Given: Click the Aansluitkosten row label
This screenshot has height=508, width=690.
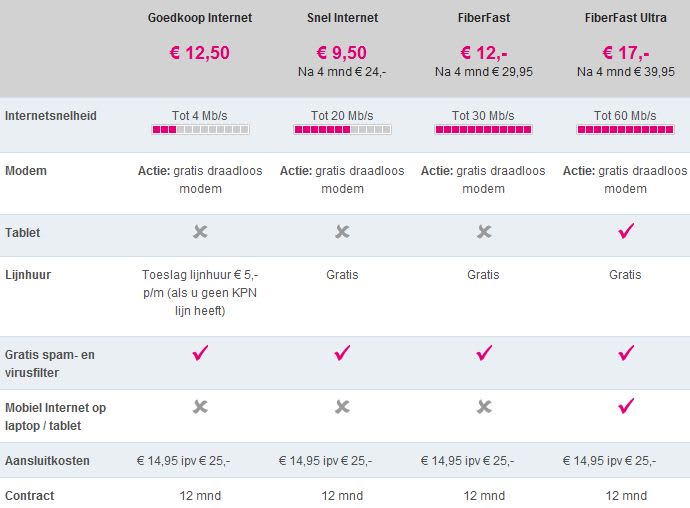Looking at the screenshot, I should (x=47, y=461).
